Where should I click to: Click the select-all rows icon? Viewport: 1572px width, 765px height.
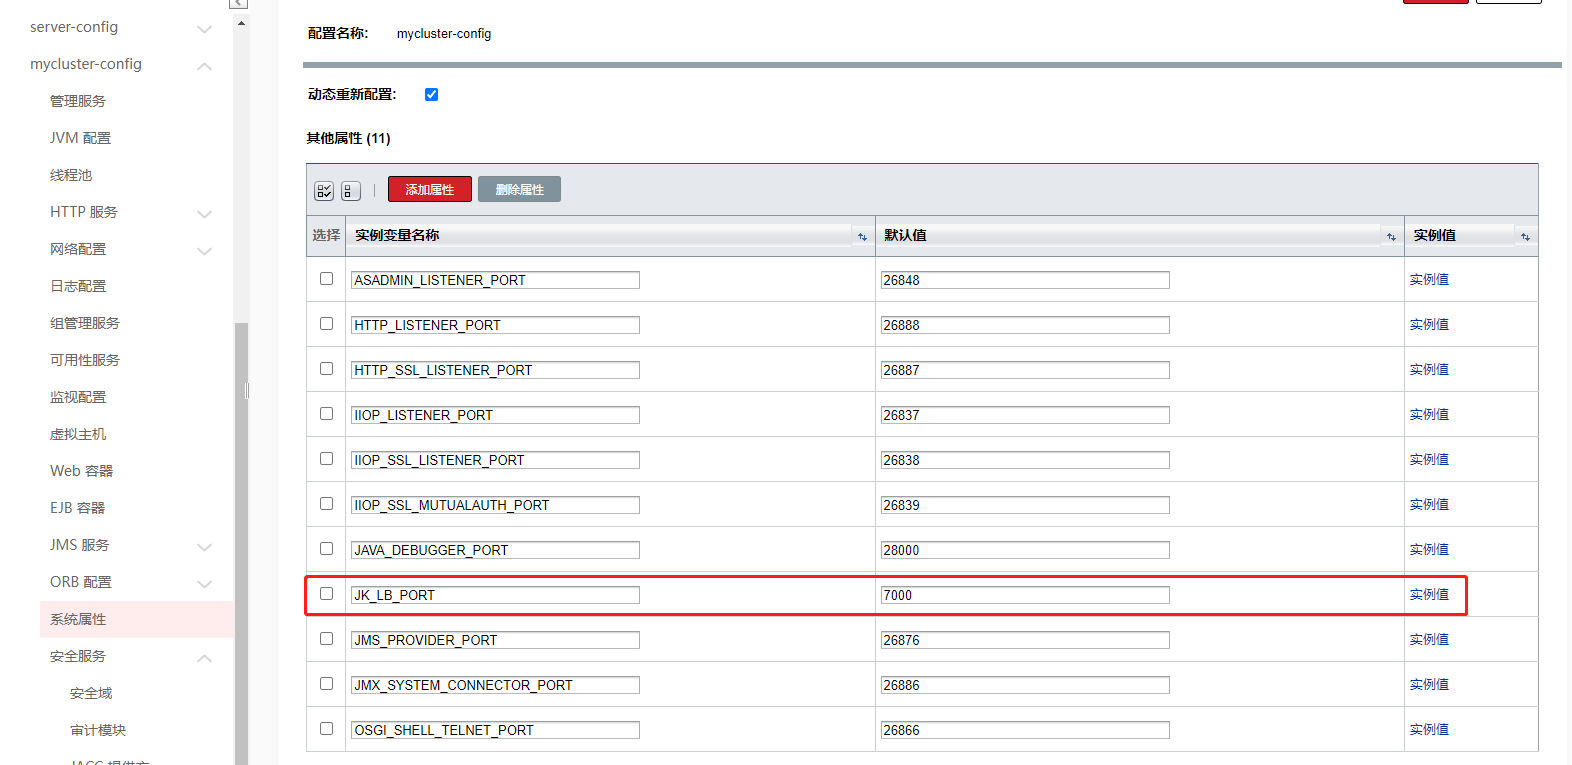pos(324,191)
